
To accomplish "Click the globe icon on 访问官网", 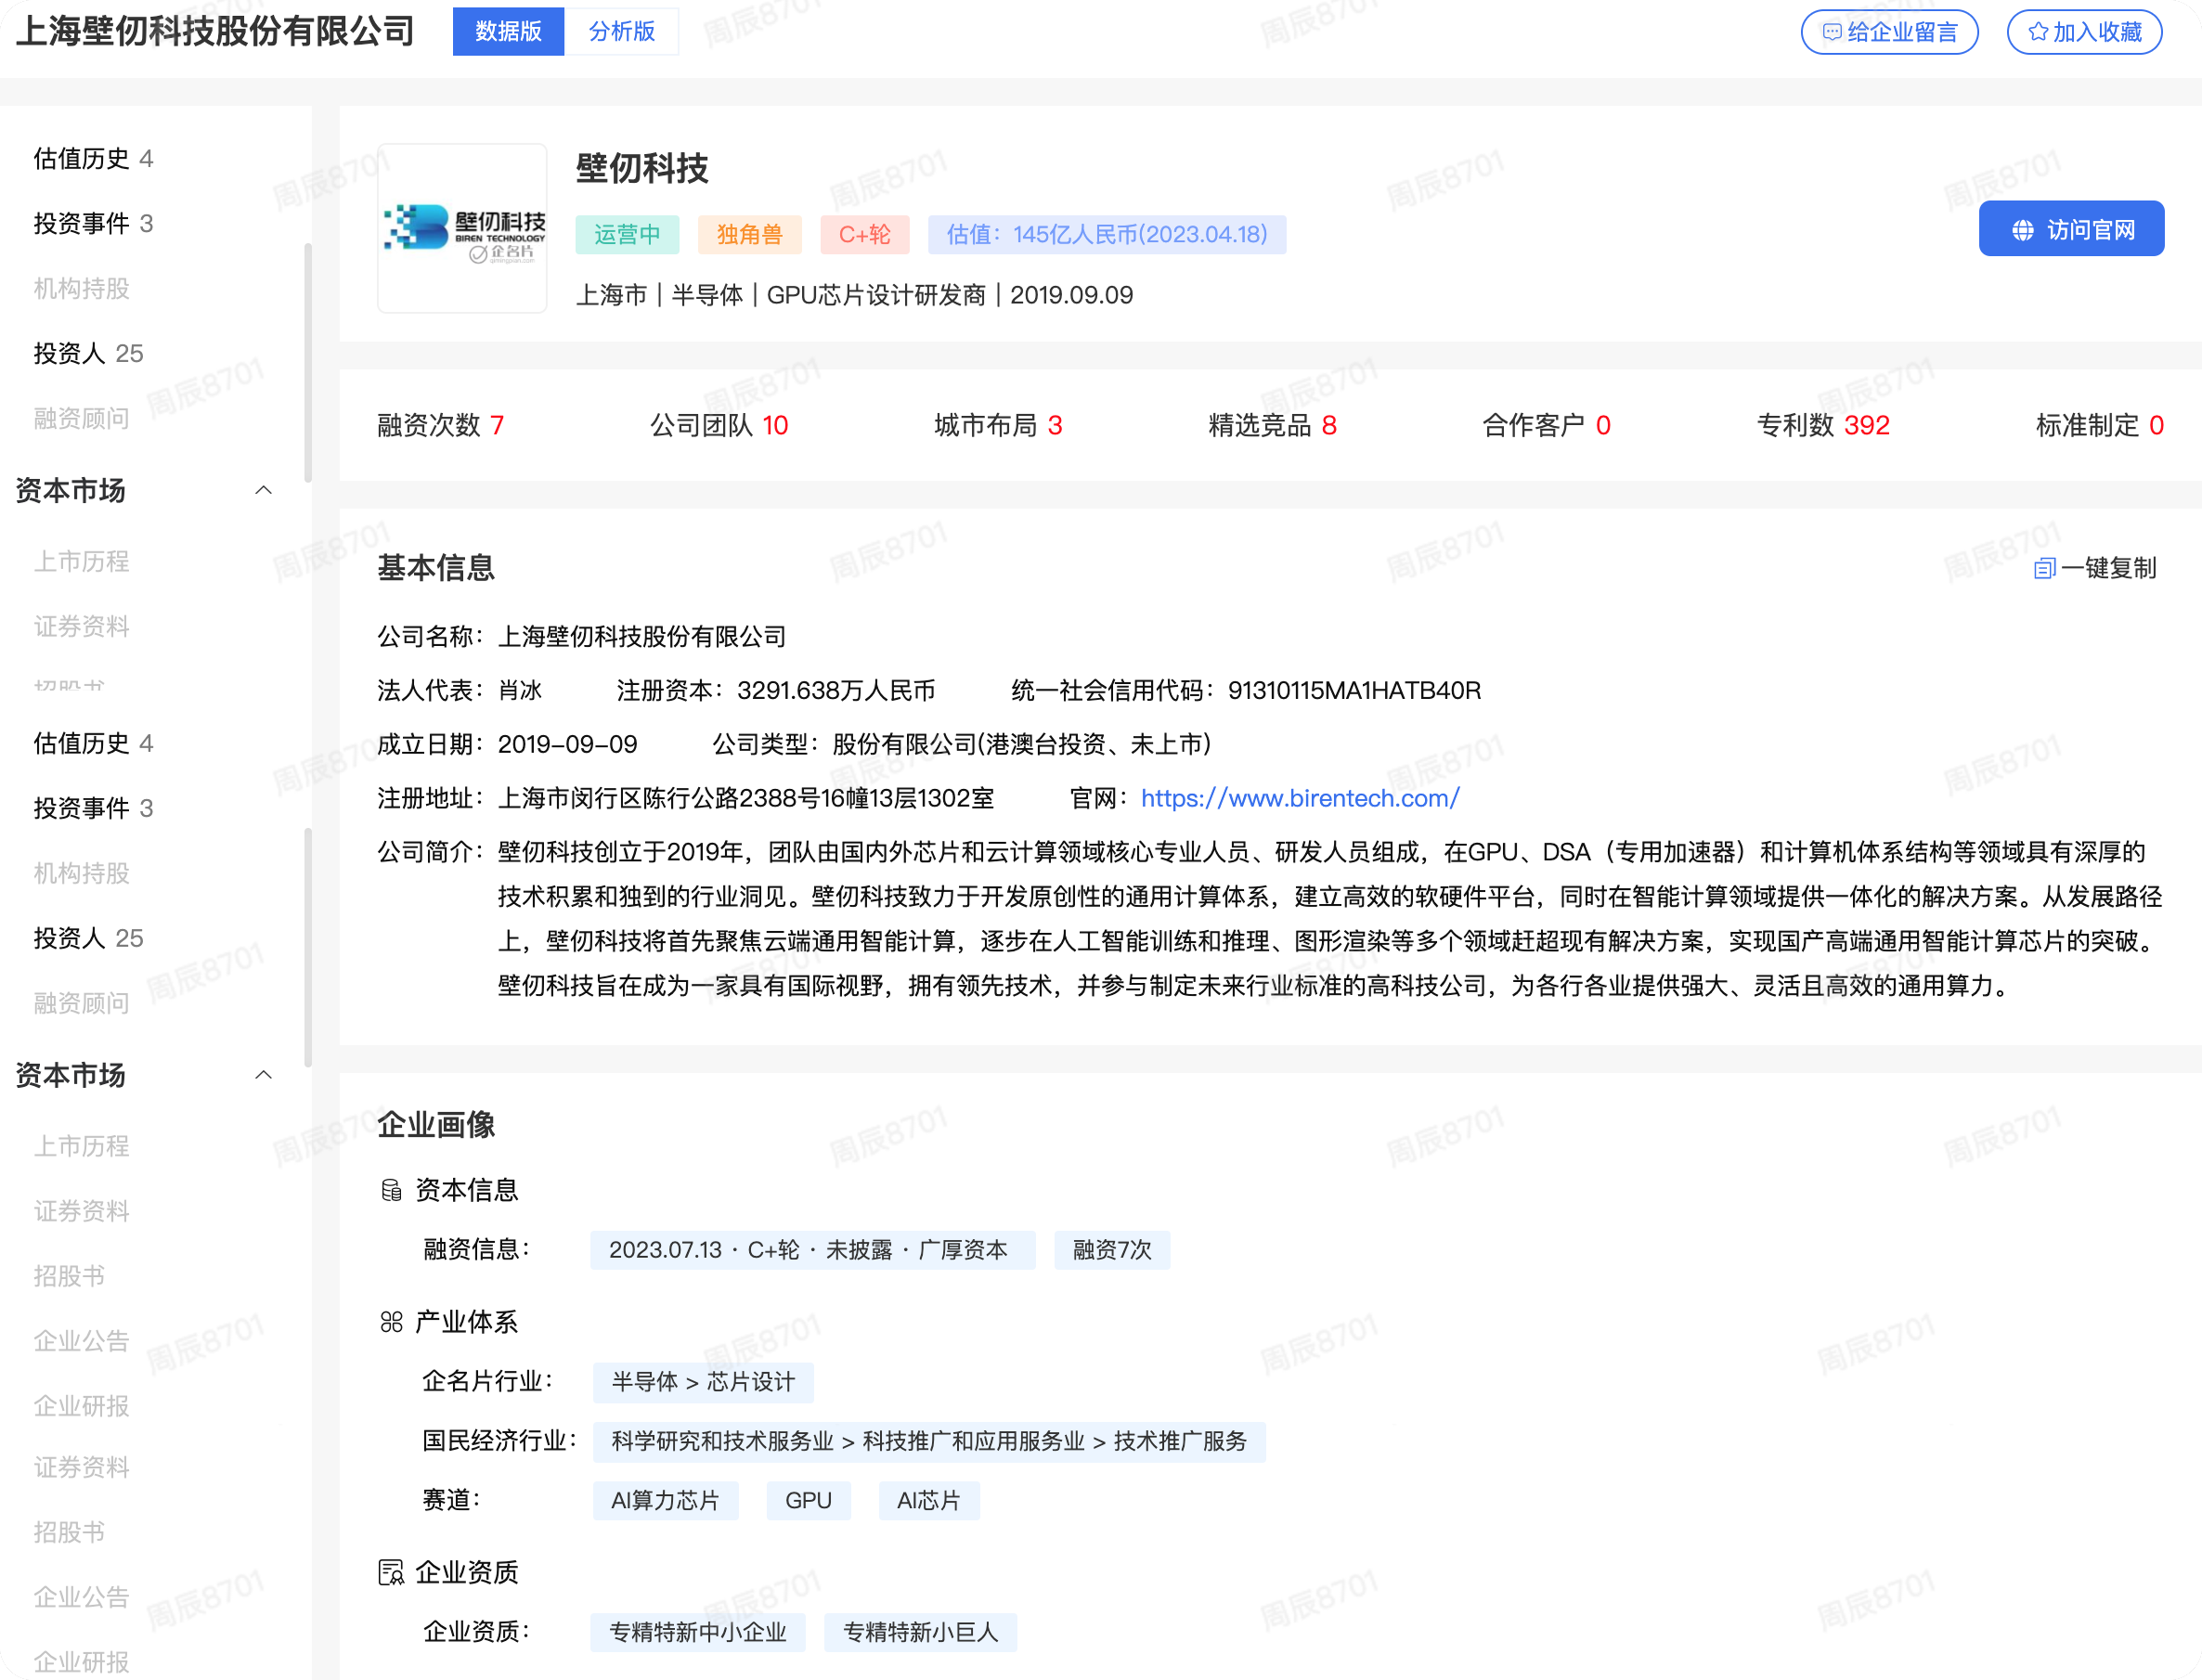I will point(2022,231).
